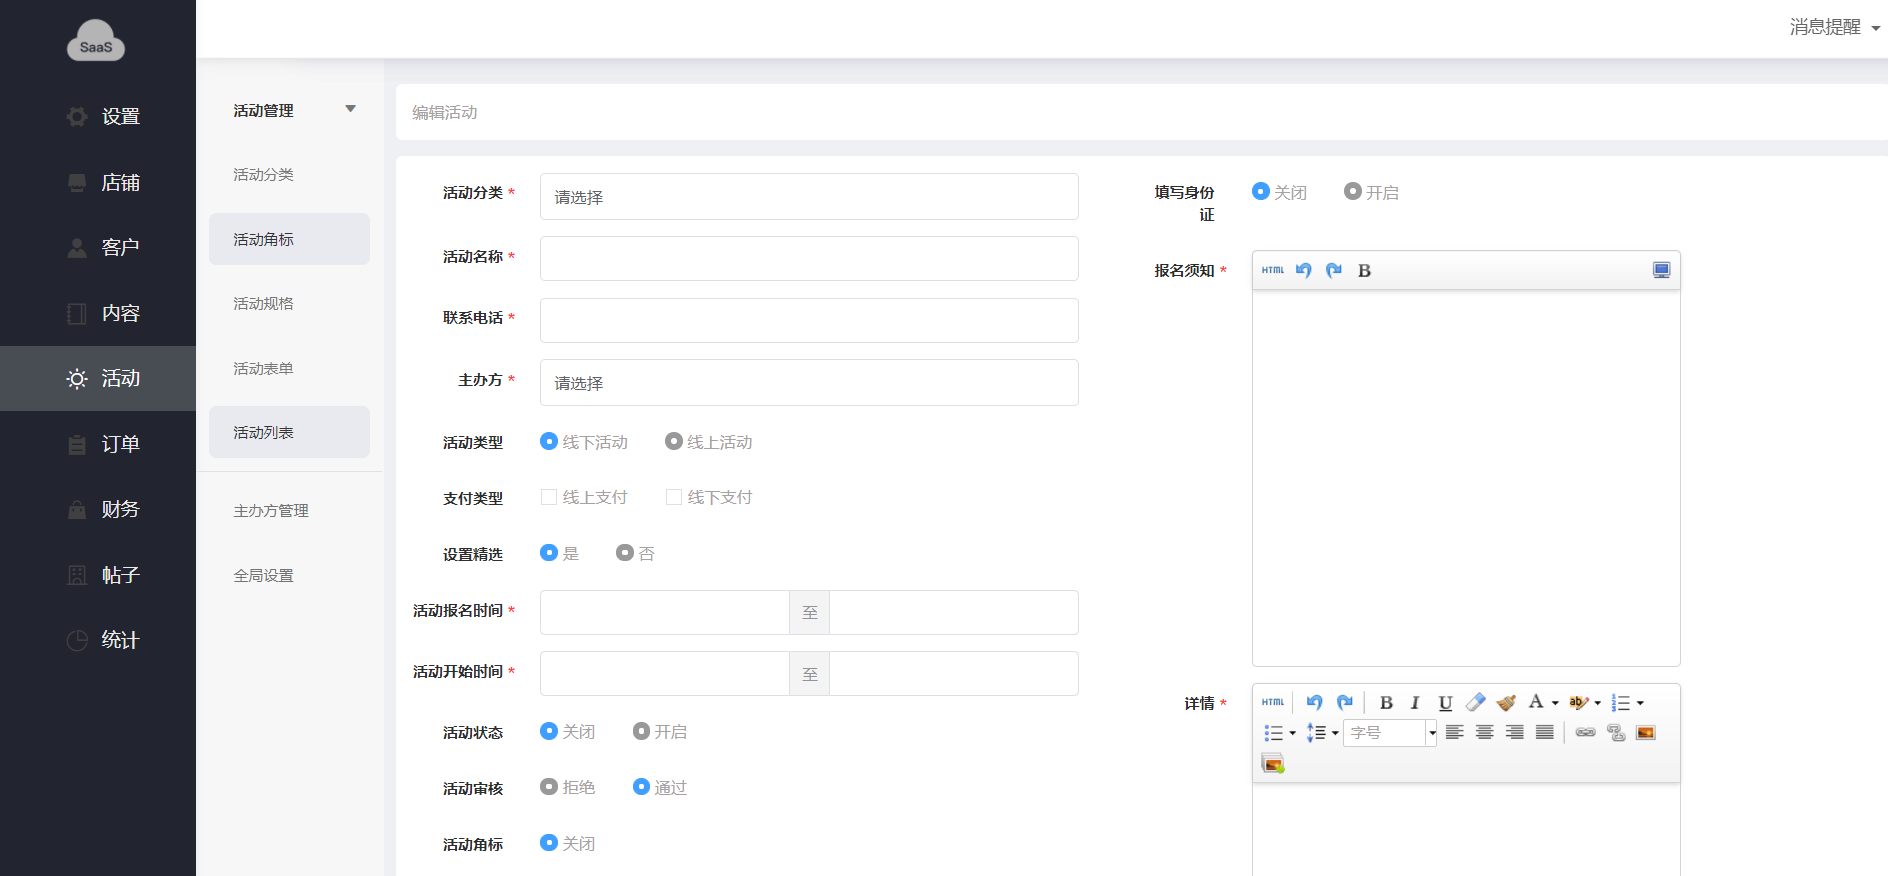Open 店铺 in the main sidebar

[98, 182]
